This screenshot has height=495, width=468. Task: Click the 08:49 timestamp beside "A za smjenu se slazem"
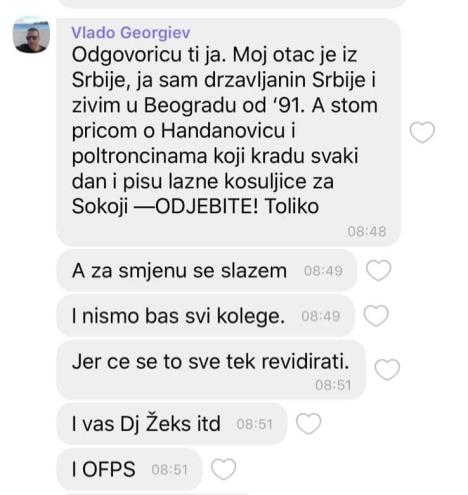323,271
